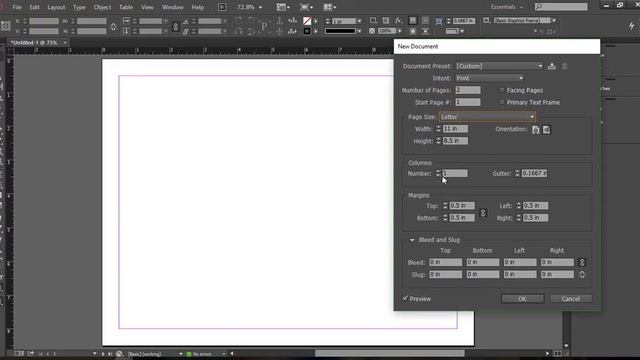Open the Page Size dropdown
The height and width of the screenshot is (360, 640).
click(487, 117)
